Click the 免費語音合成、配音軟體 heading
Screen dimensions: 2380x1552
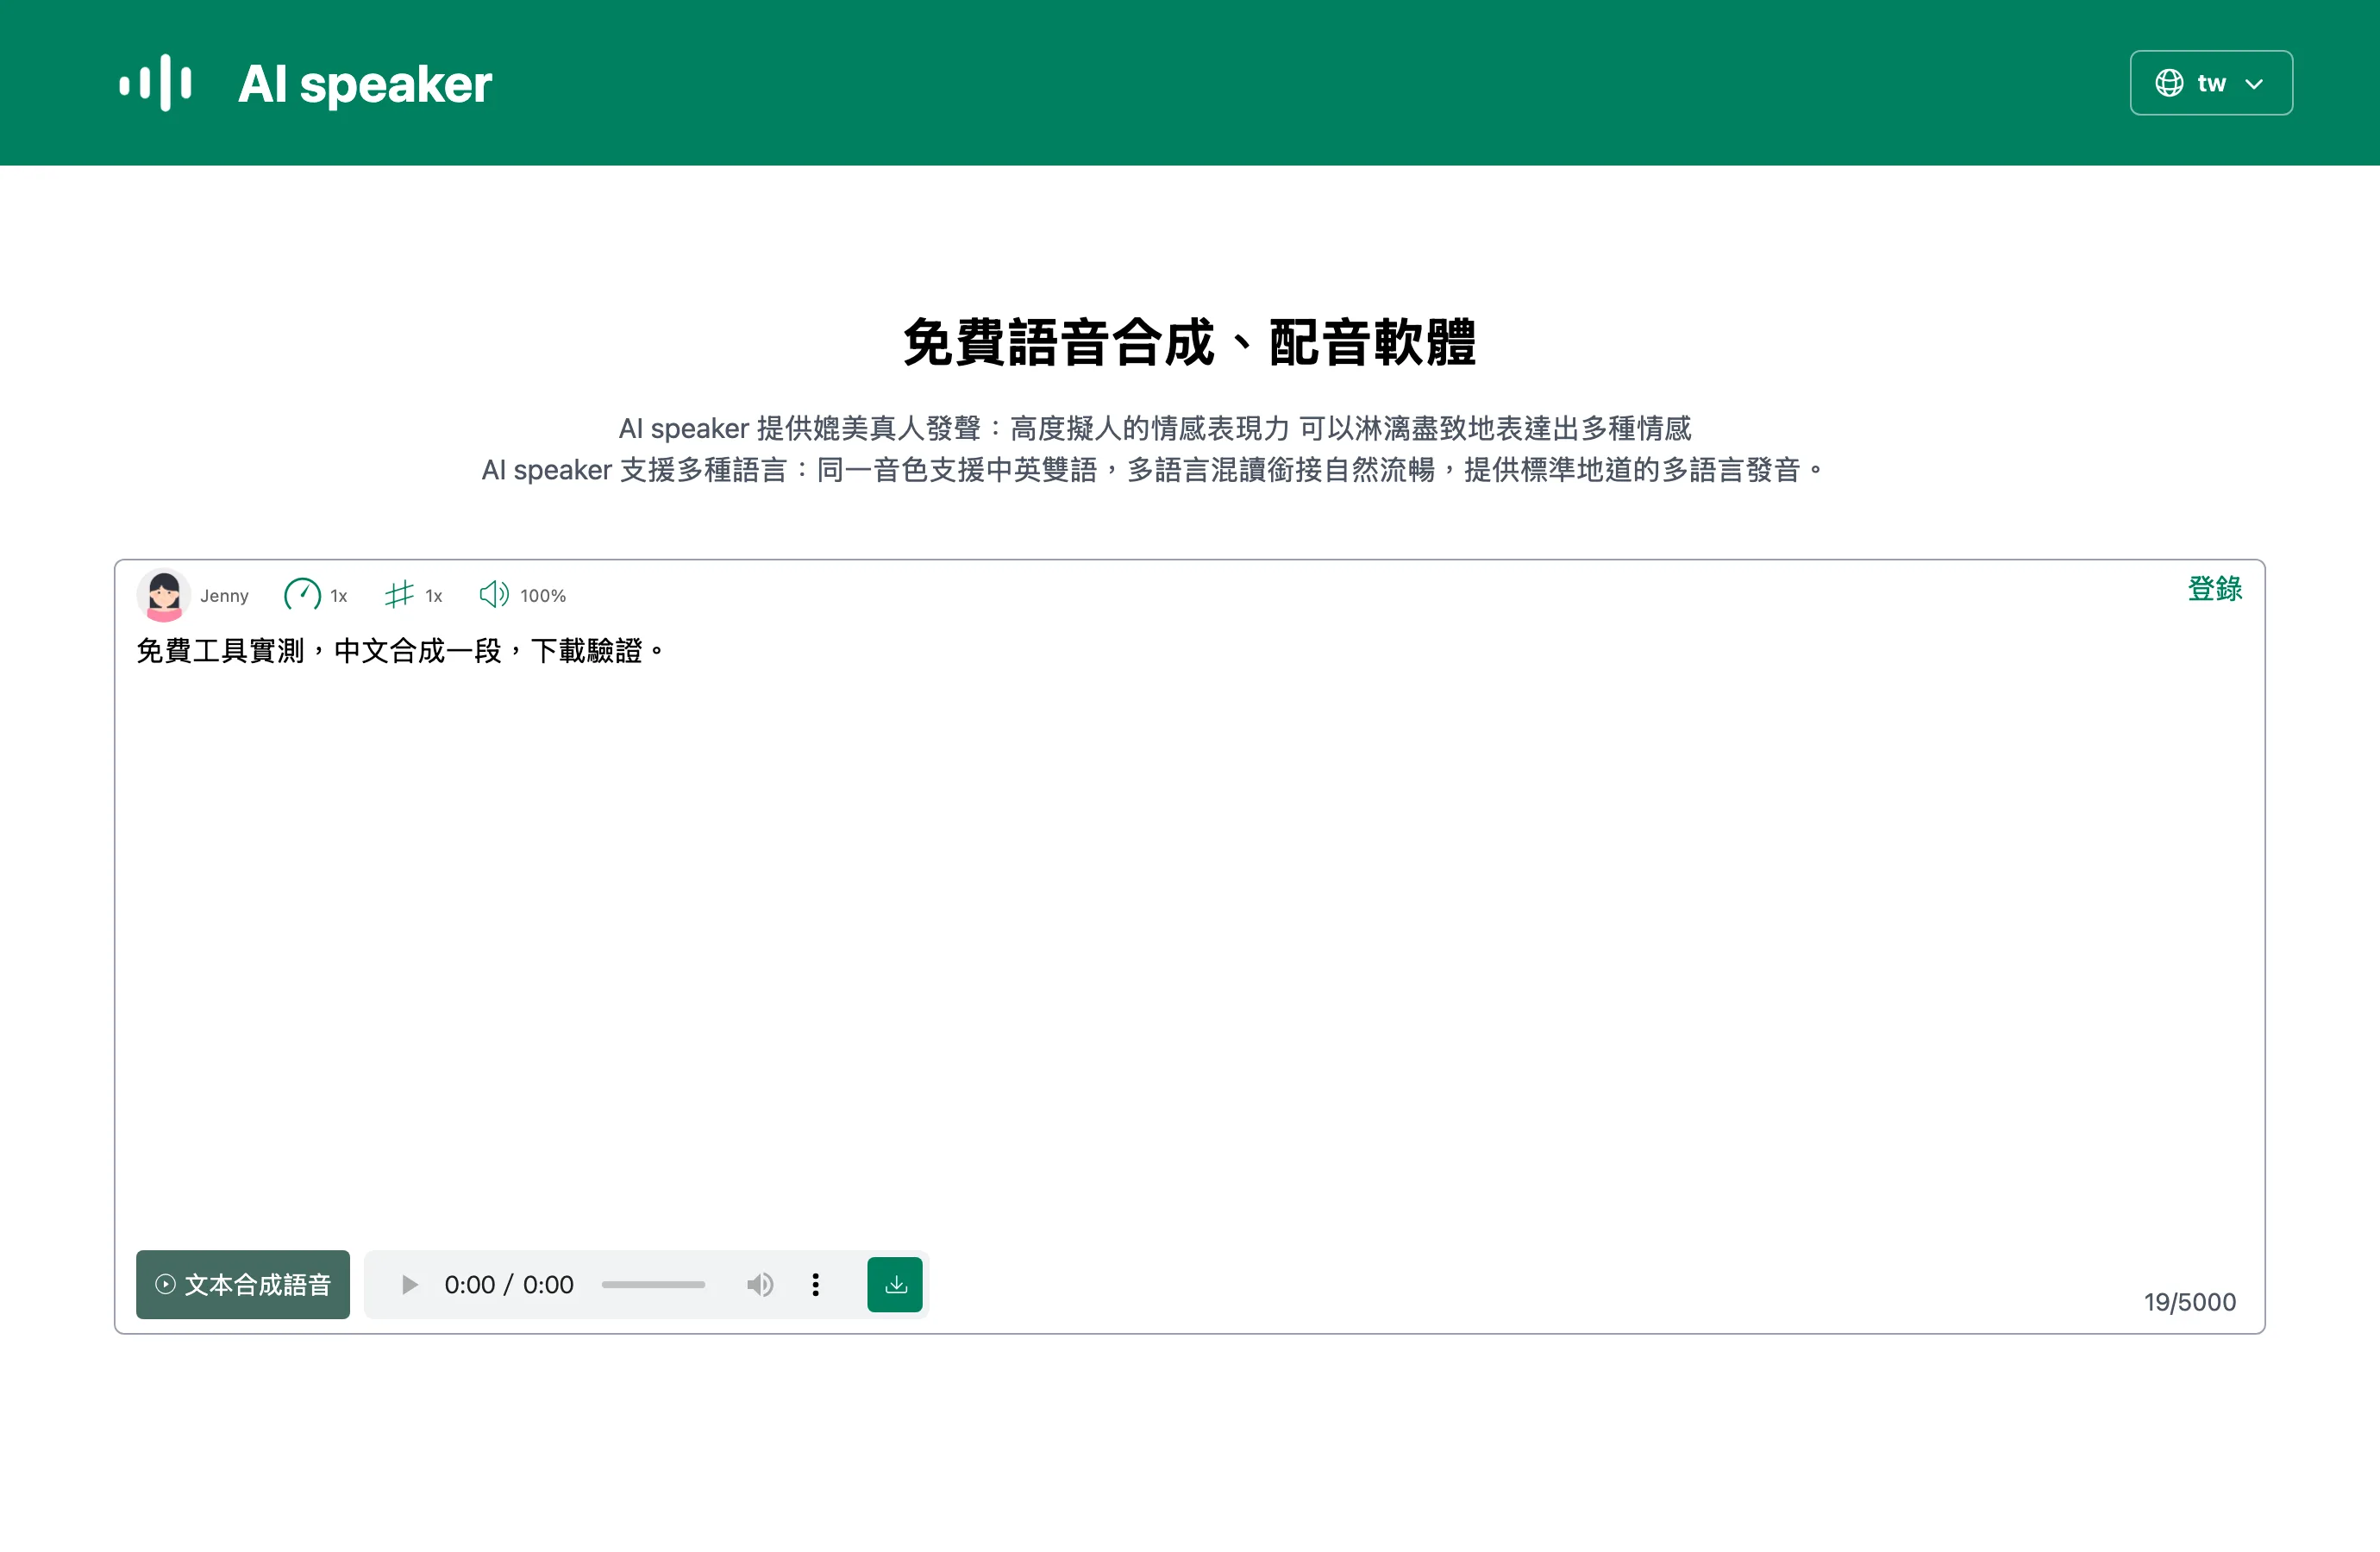coord(1189,342)
